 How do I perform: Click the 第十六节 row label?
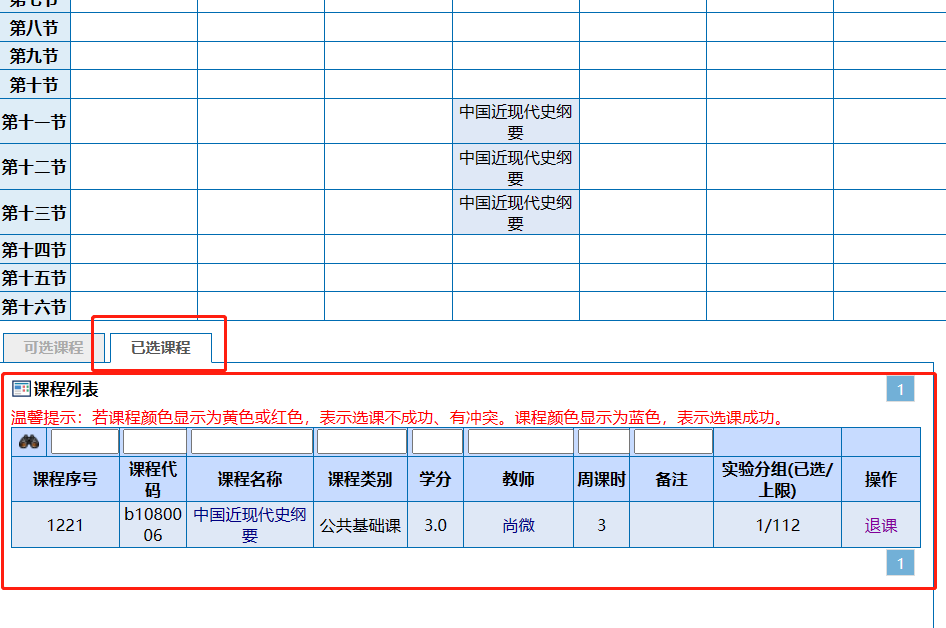pos(34,306)
